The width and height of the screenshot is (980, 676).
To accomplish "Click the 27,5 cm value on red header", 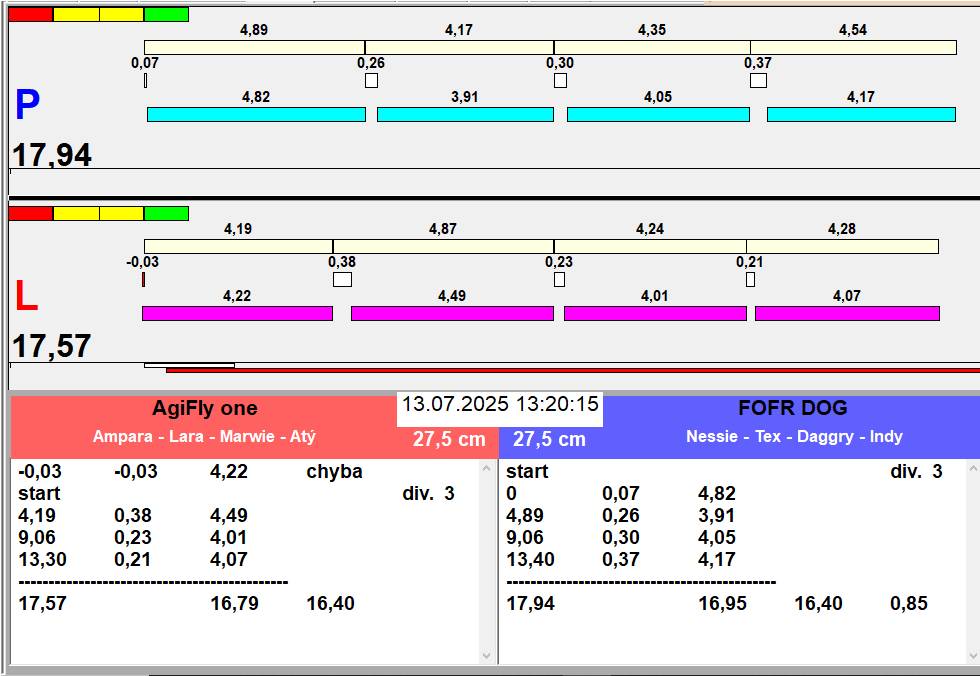I will (449, 439).
